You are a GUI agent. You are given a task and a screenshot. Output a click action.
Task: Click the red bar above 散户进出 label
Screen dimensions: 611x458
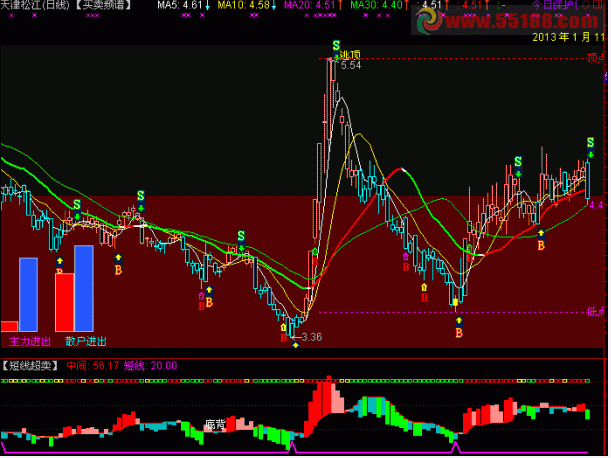64,302
